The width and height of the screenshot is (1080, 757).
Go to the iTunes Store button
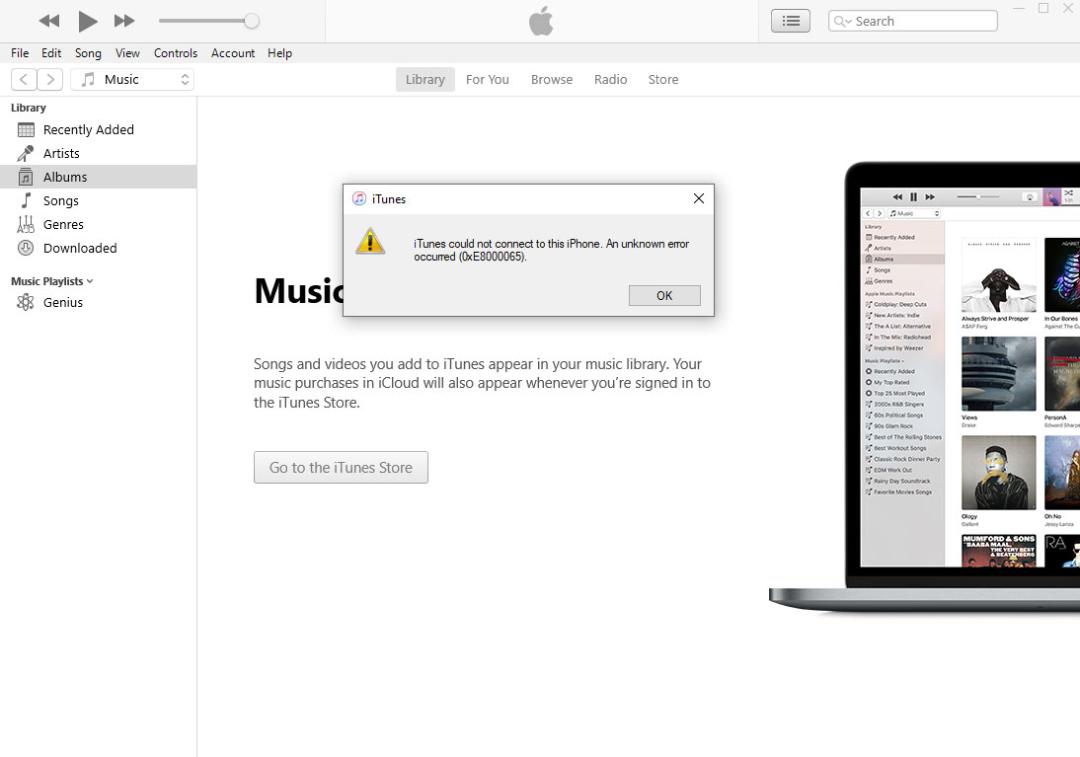pos(341,468)
